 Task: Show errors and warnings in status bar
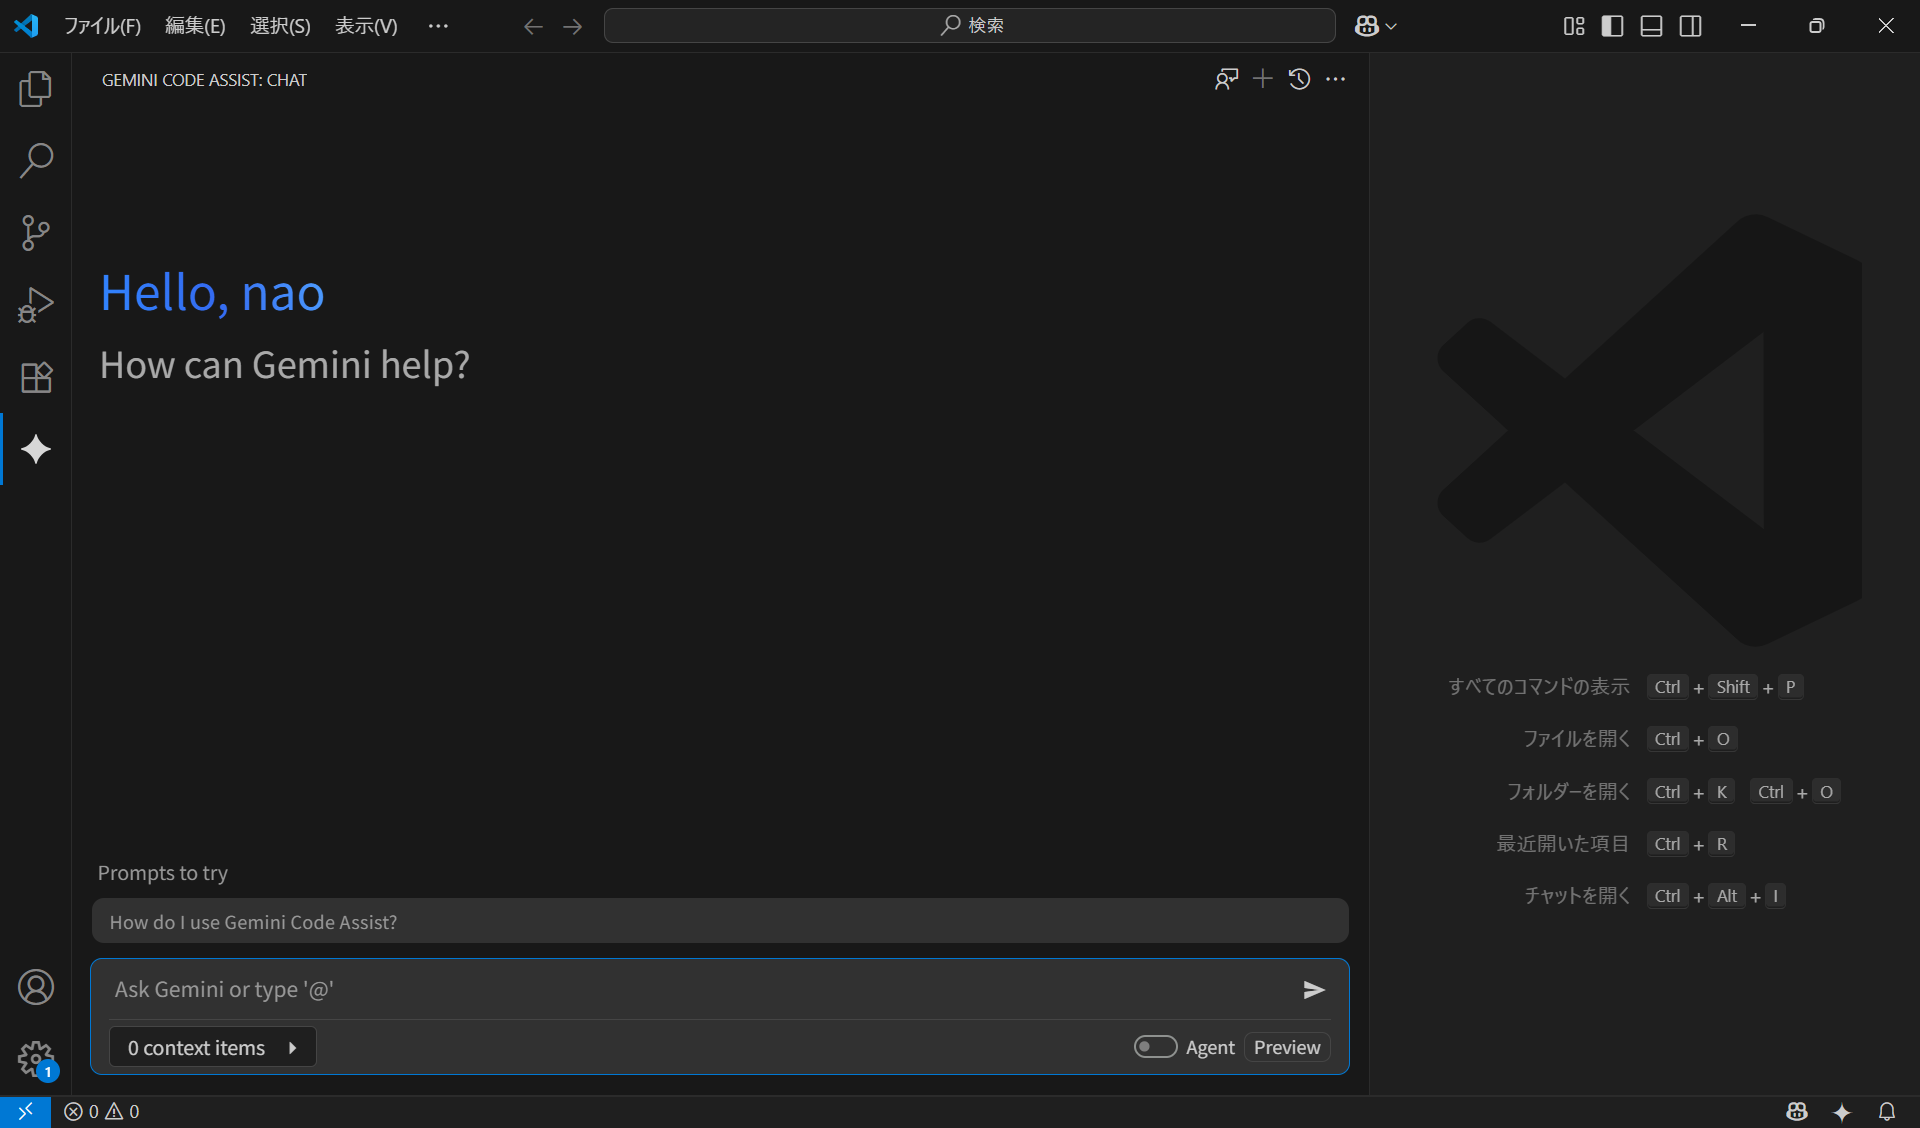[102, 1111]
